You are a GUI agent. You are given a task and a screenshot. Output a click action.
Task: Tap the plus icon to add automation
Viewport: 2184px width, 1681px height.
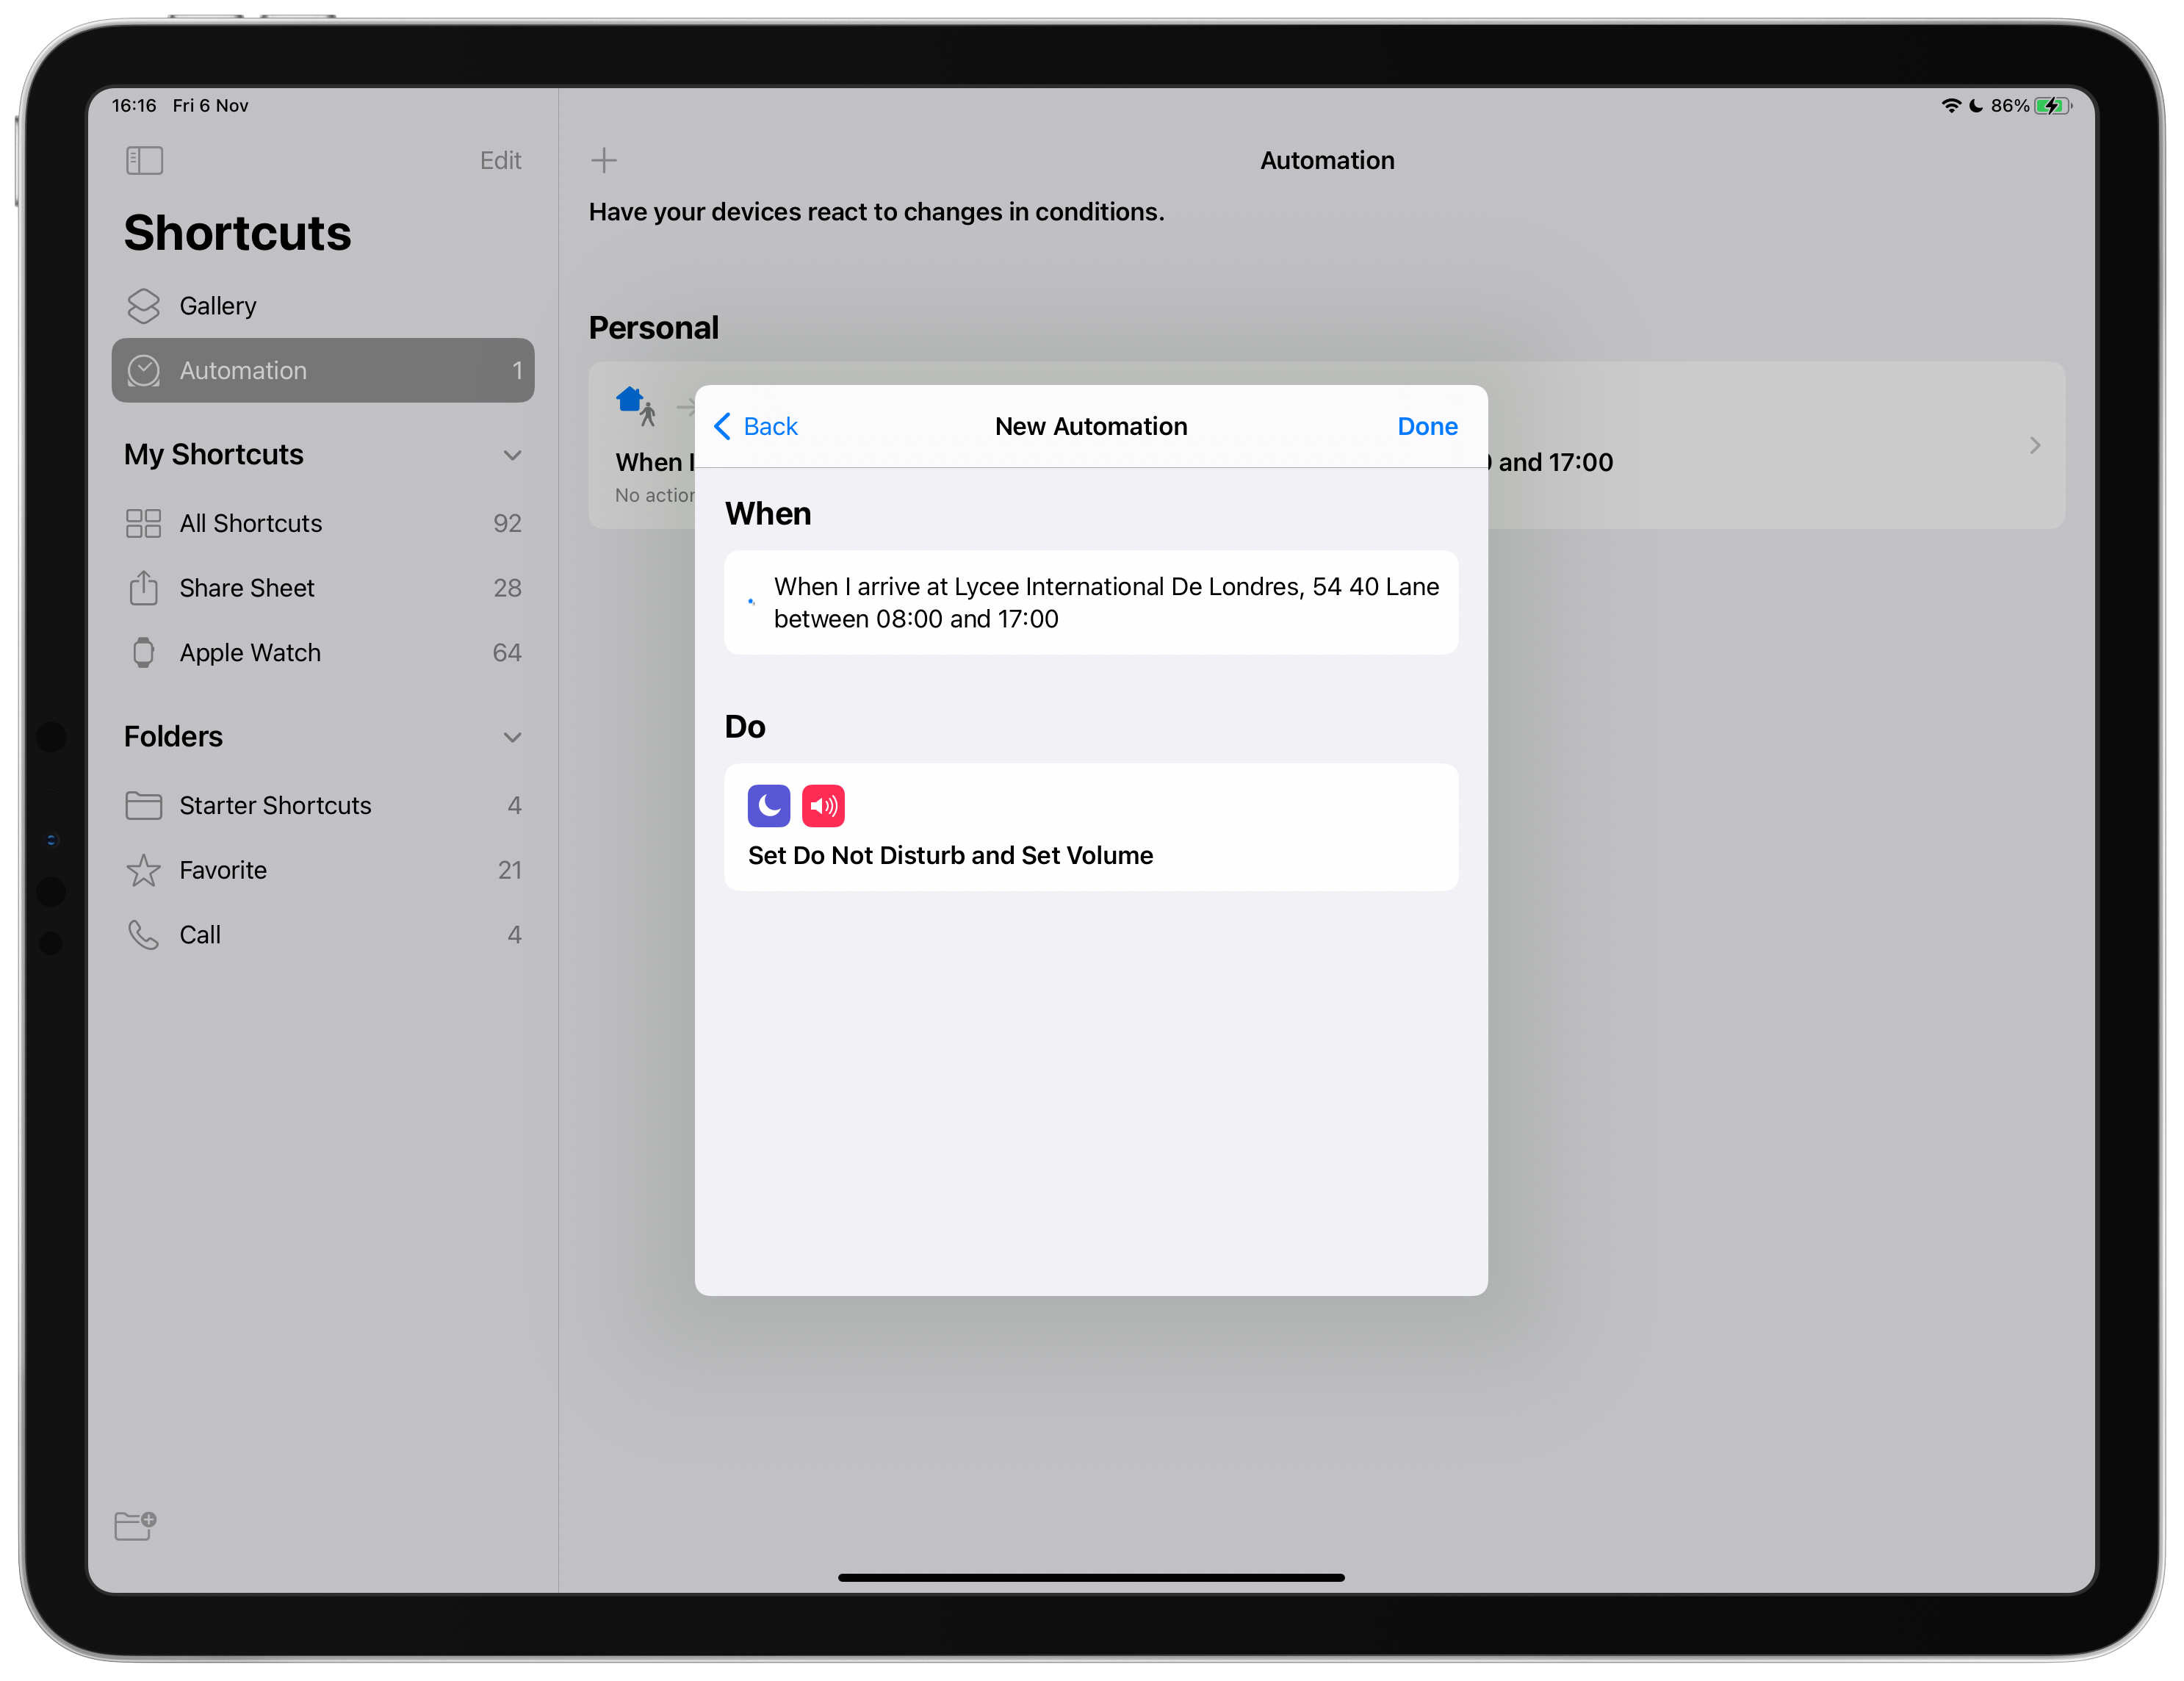pos(604,160)
